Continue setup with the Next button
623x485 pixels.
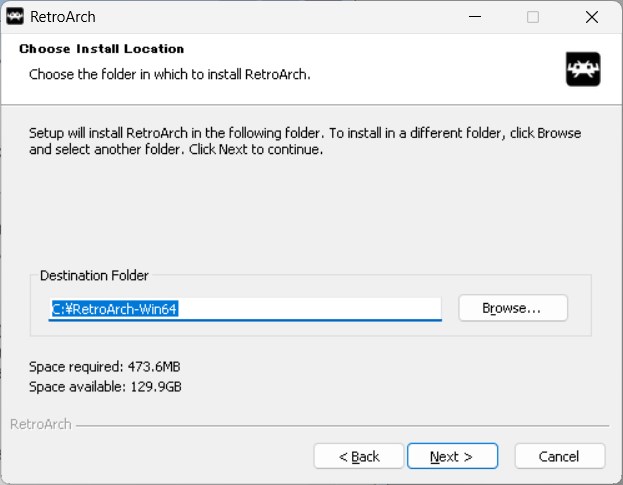(x=452, y=456)
